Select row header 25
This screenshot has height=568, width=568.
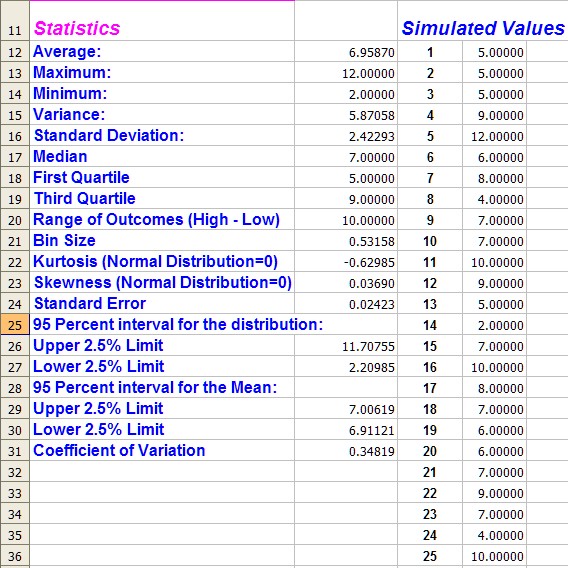click(15, 325)
